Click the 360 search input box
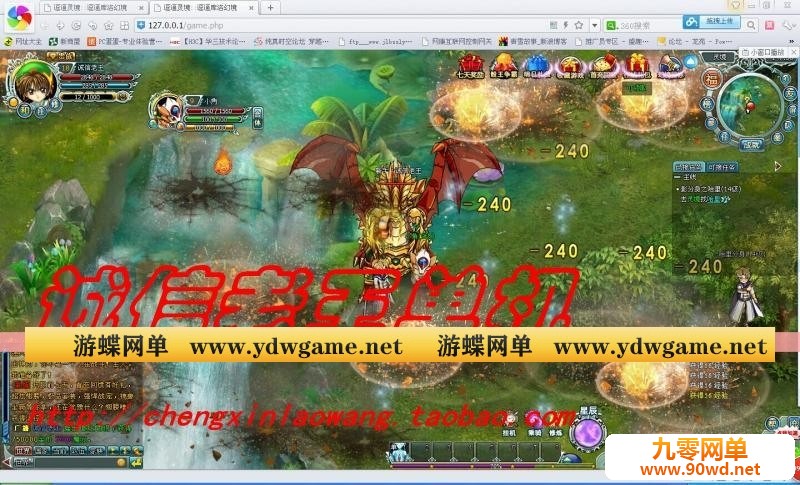Screen dimensions: 800x485 (x=649, y=25)
